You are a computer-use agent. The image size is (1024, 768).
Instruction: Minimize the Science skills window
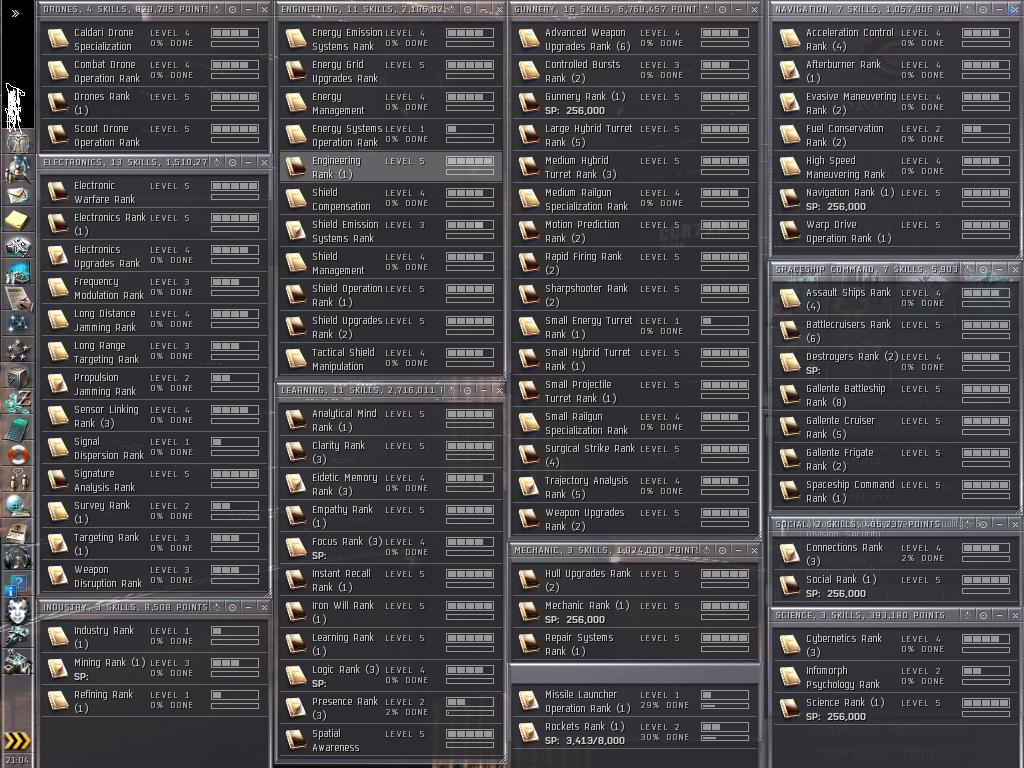click(x=999, y=615)
